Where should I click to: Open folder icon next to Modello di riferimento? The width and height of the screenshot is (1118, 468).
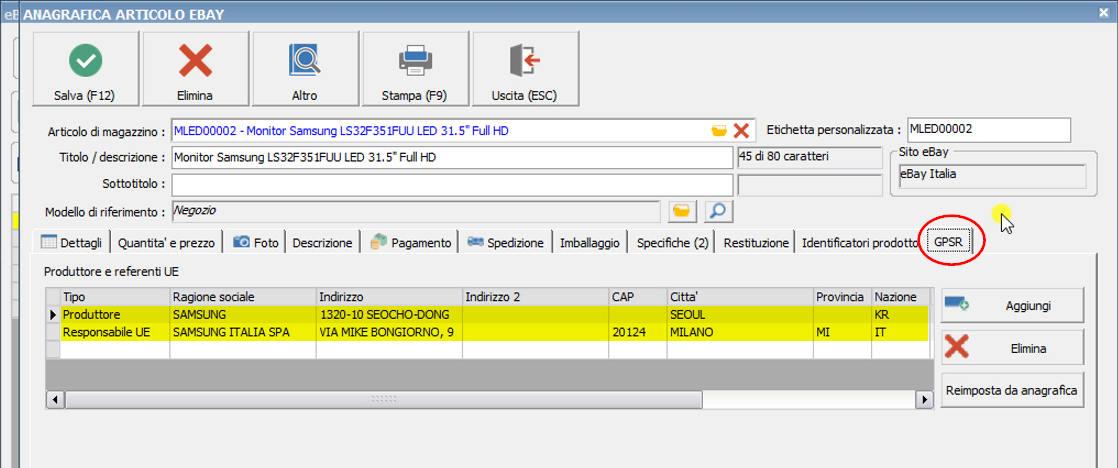tap(682, 211)
